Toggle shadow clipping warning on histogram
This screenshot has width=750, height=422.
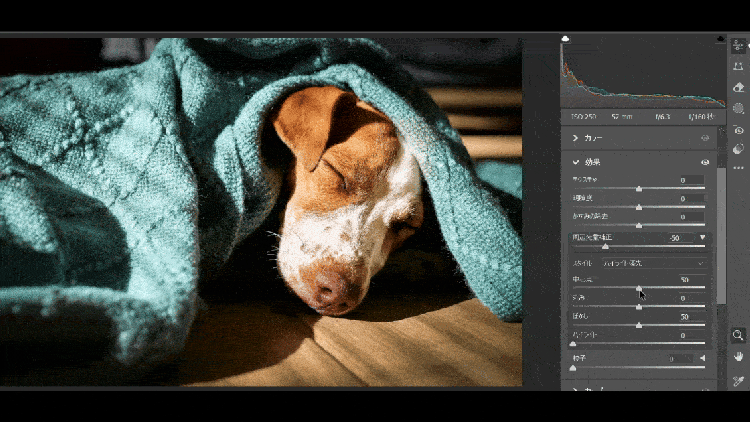565,39
